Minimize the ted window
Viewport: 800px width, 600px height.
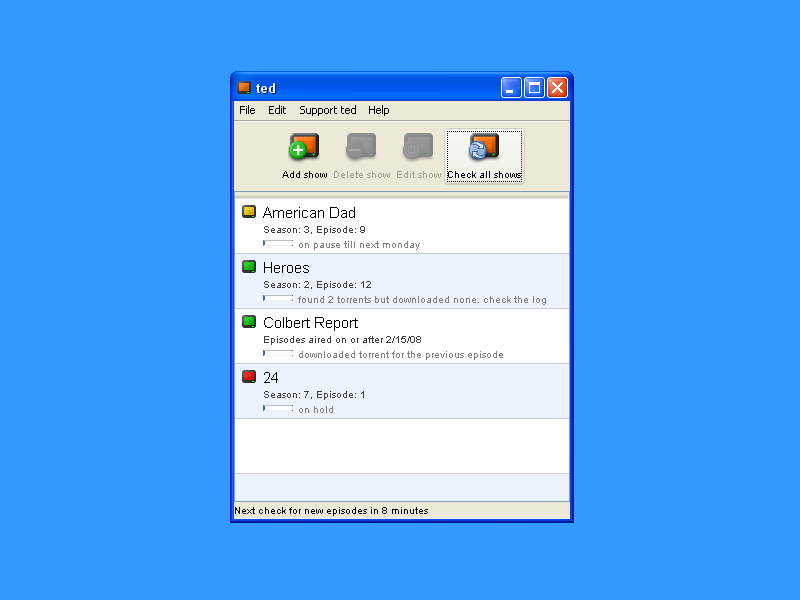pyautogui.click(x=511, y=88)
